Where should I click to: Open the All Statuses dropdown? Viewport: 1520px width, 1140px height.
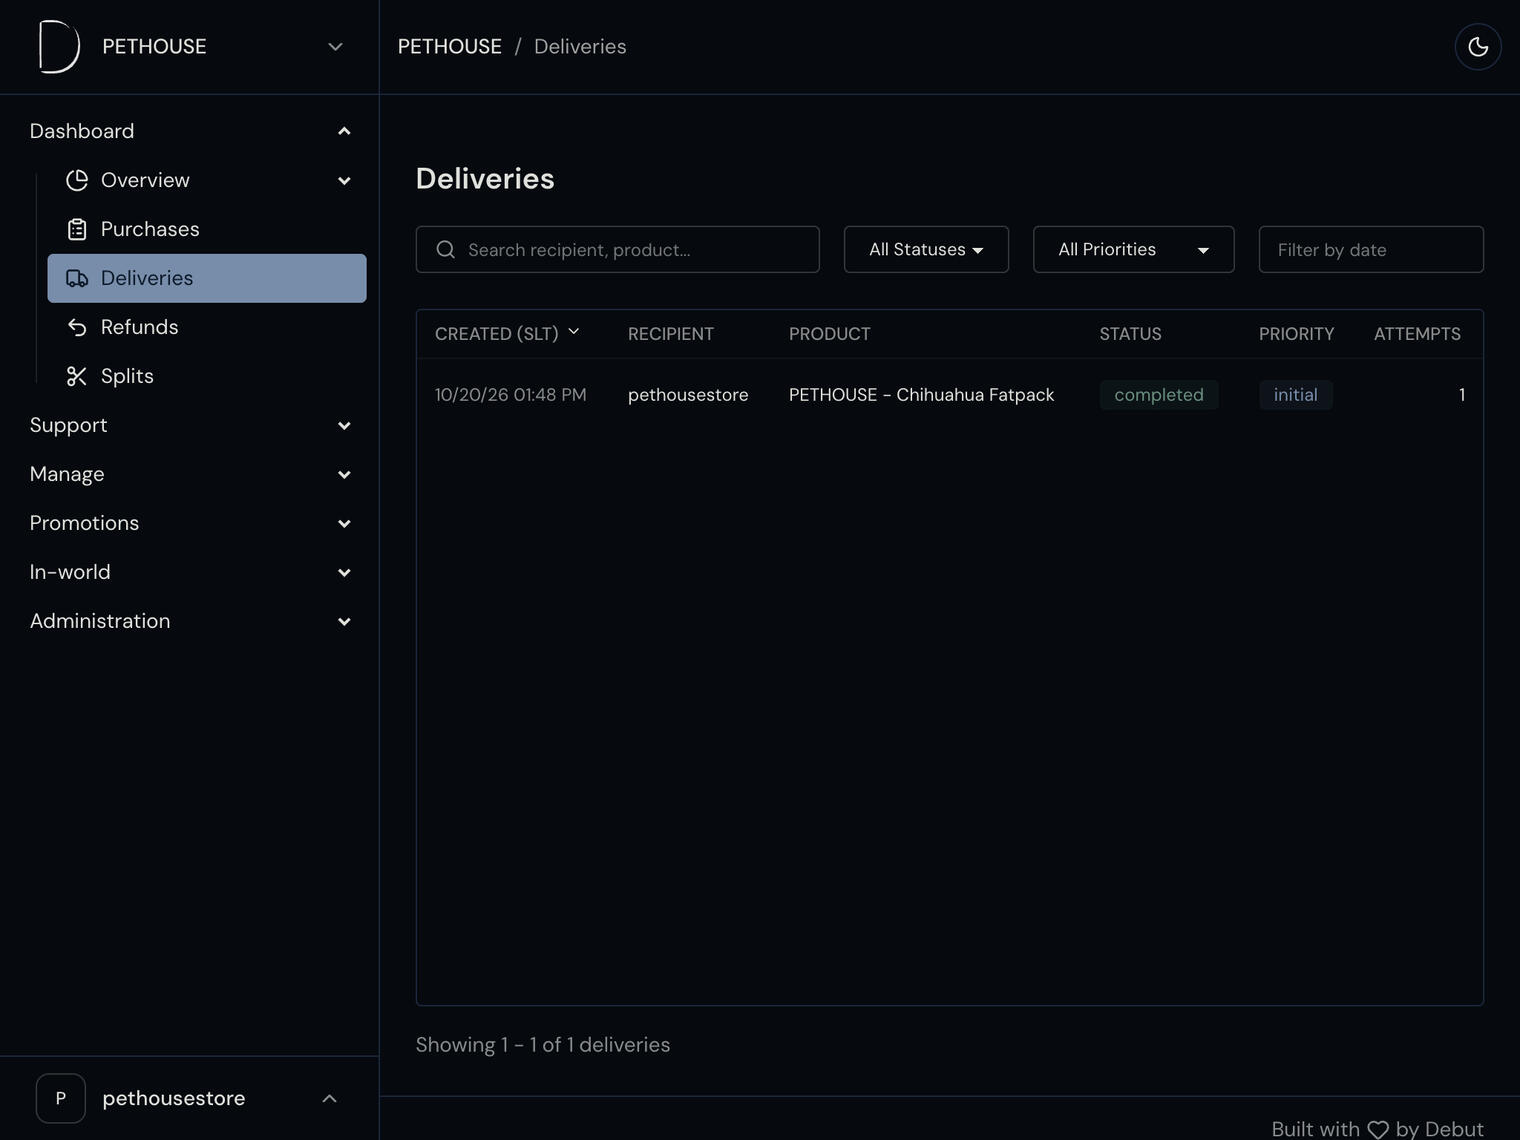pos(926,249)
